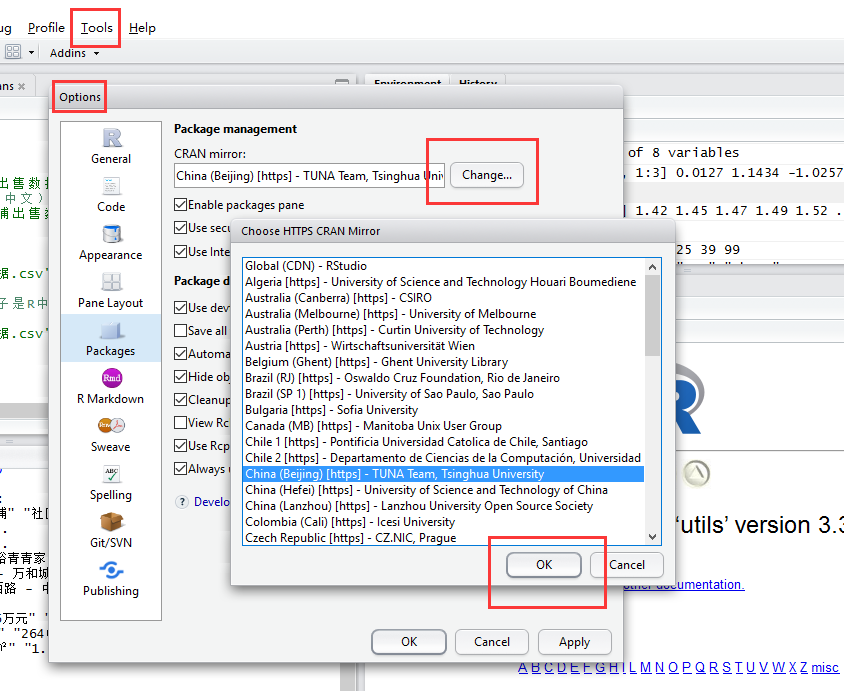The image size is (844, 691).
Task: Select Algeria [https] mirror entry
Action: point(443,282)
